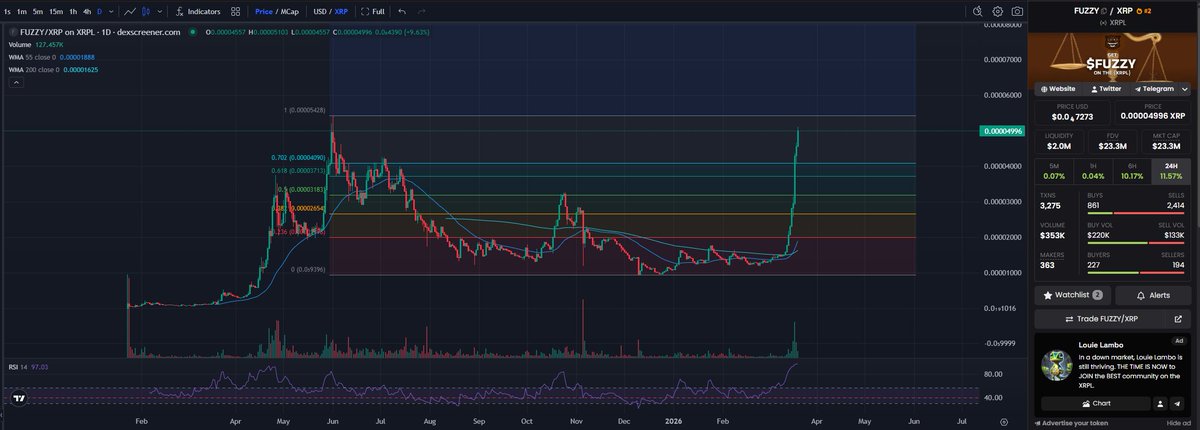Set chart denomination to XRP
Image resolution: width=1200 pixels, height=430 pixels.
pos(340,11)
